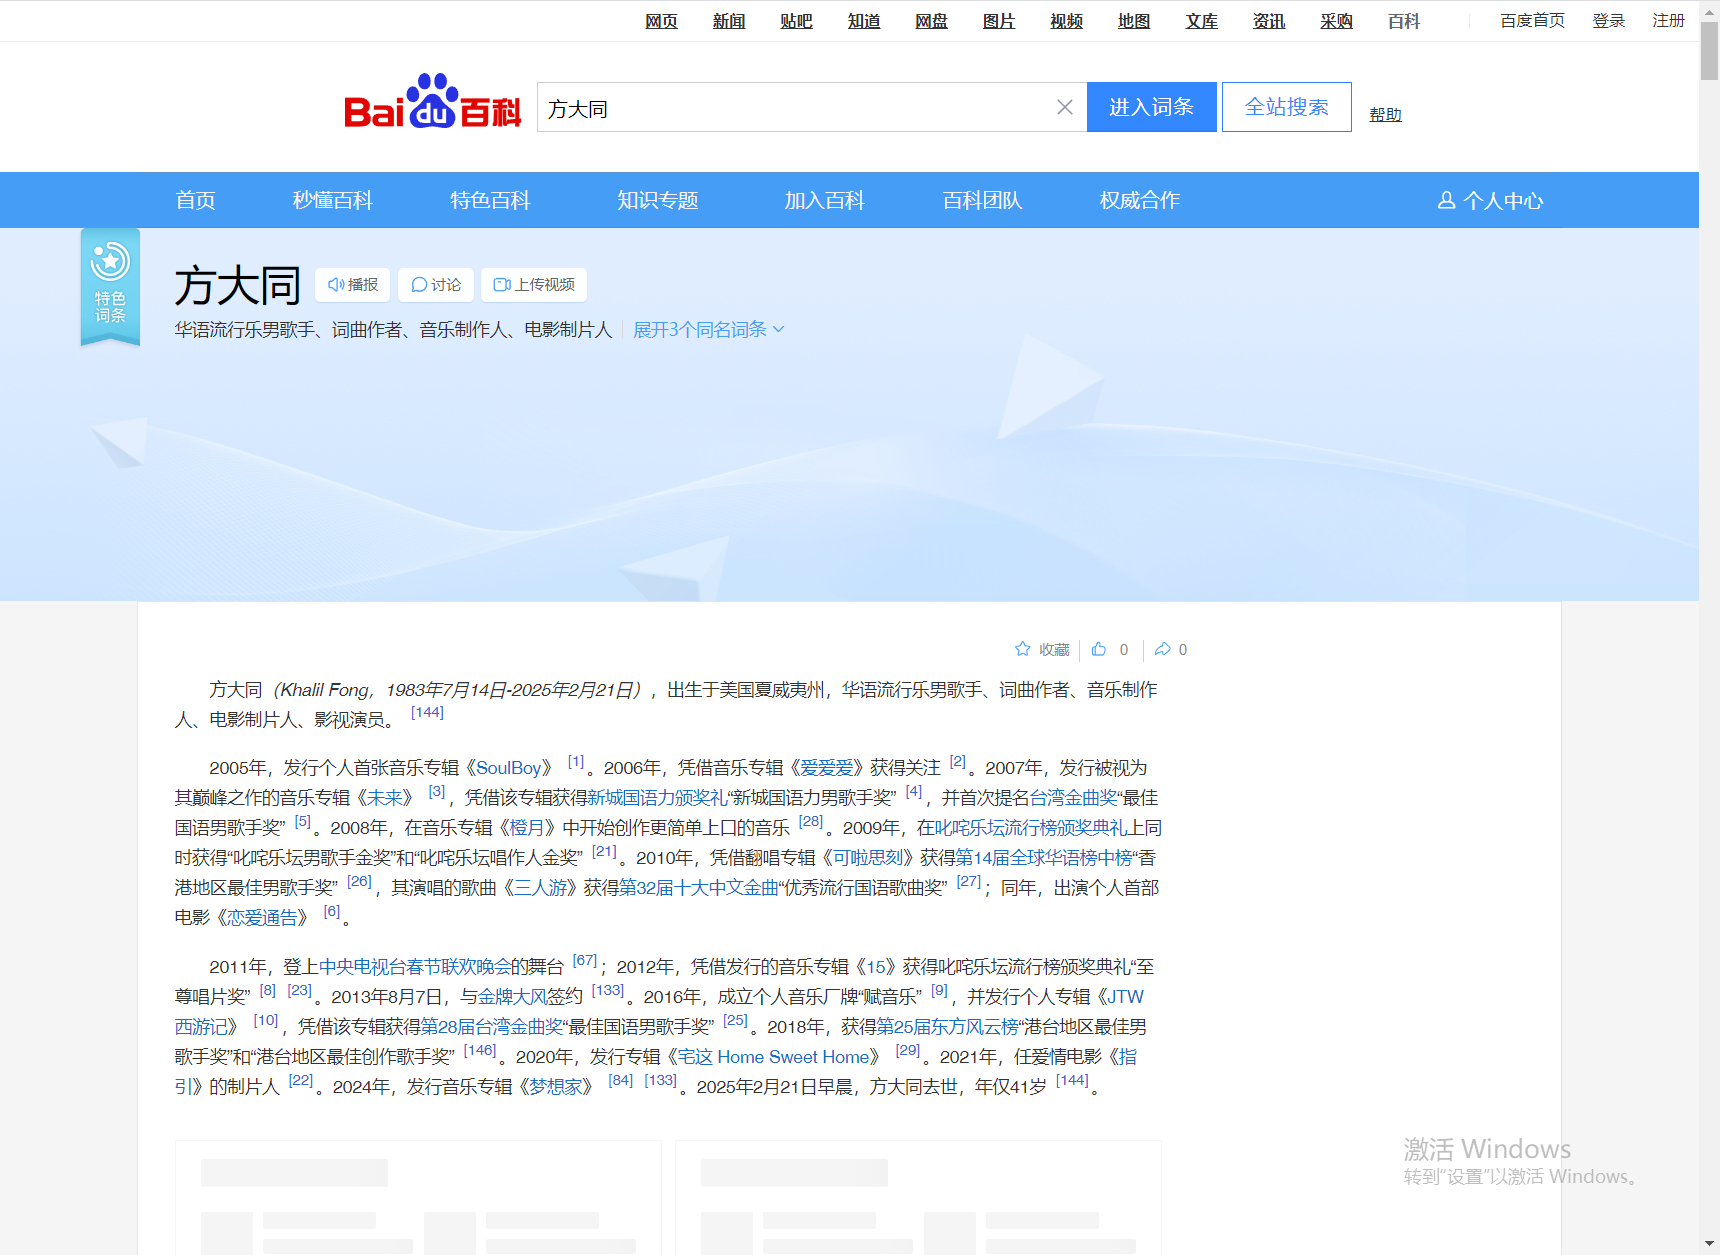Click the 百度首页 link
1720x1255 pixels.
[1532, 21]
